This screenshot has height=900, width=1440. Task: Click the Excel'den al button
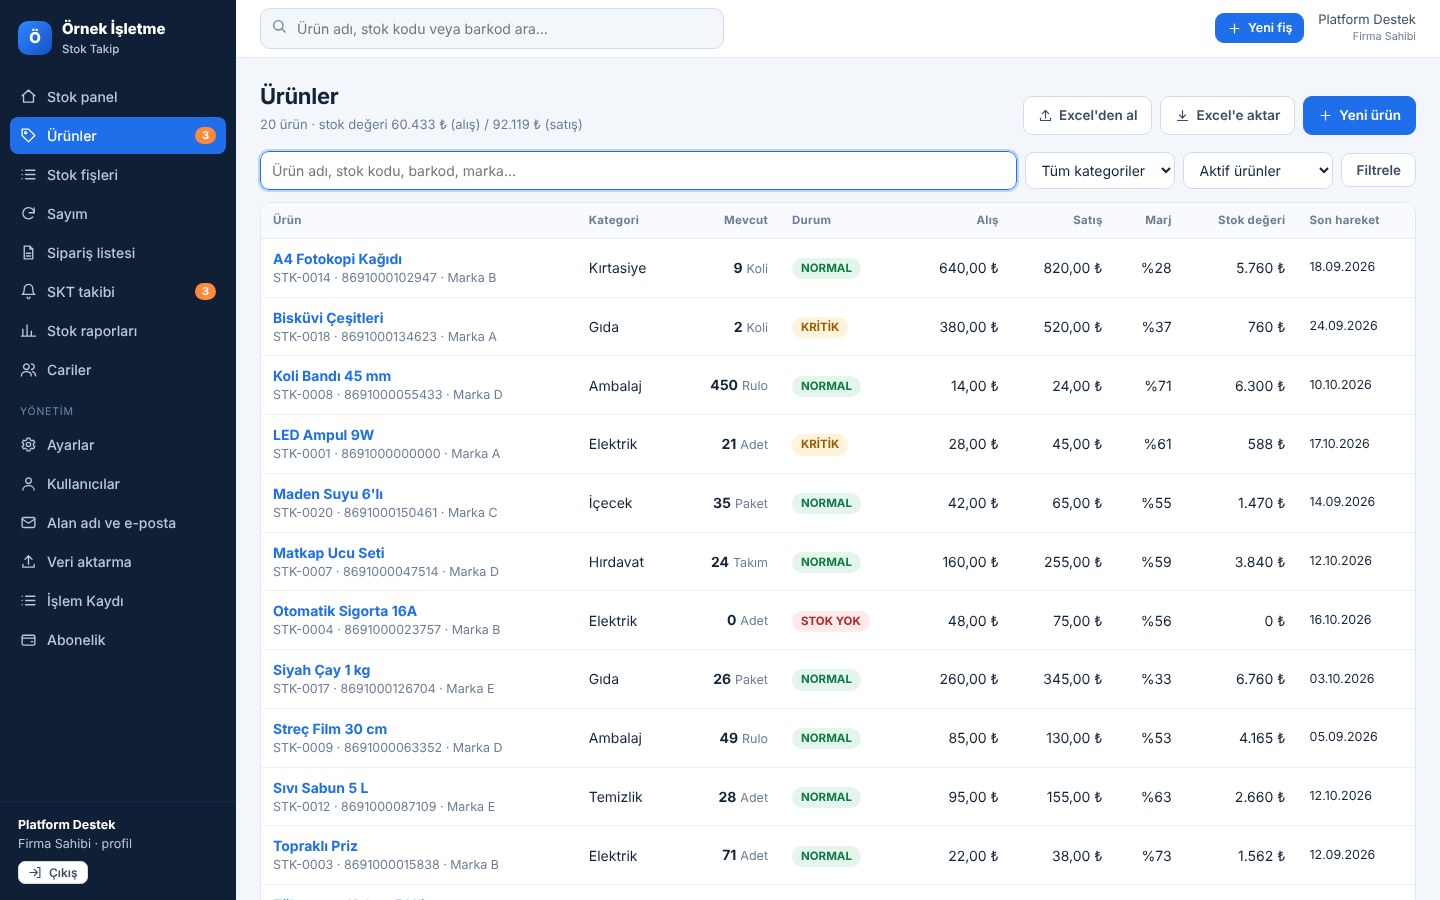click(1087, 115)
